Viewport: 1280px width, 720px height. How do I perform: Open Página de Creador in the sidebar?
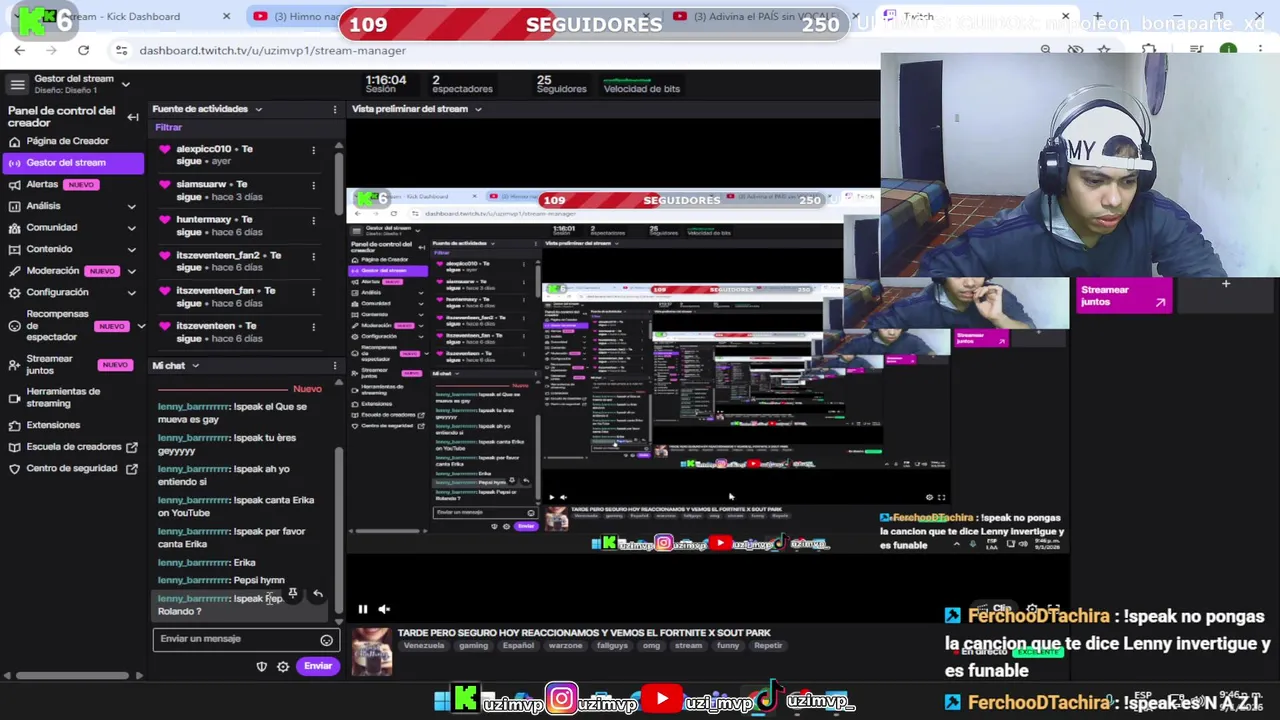(x=67, y=141)
